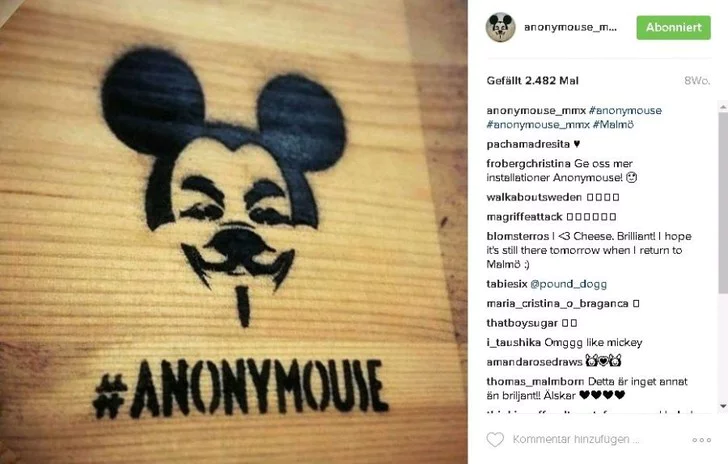728x464 pixels.
Task: Click the heart like icon
Action: 495,439
